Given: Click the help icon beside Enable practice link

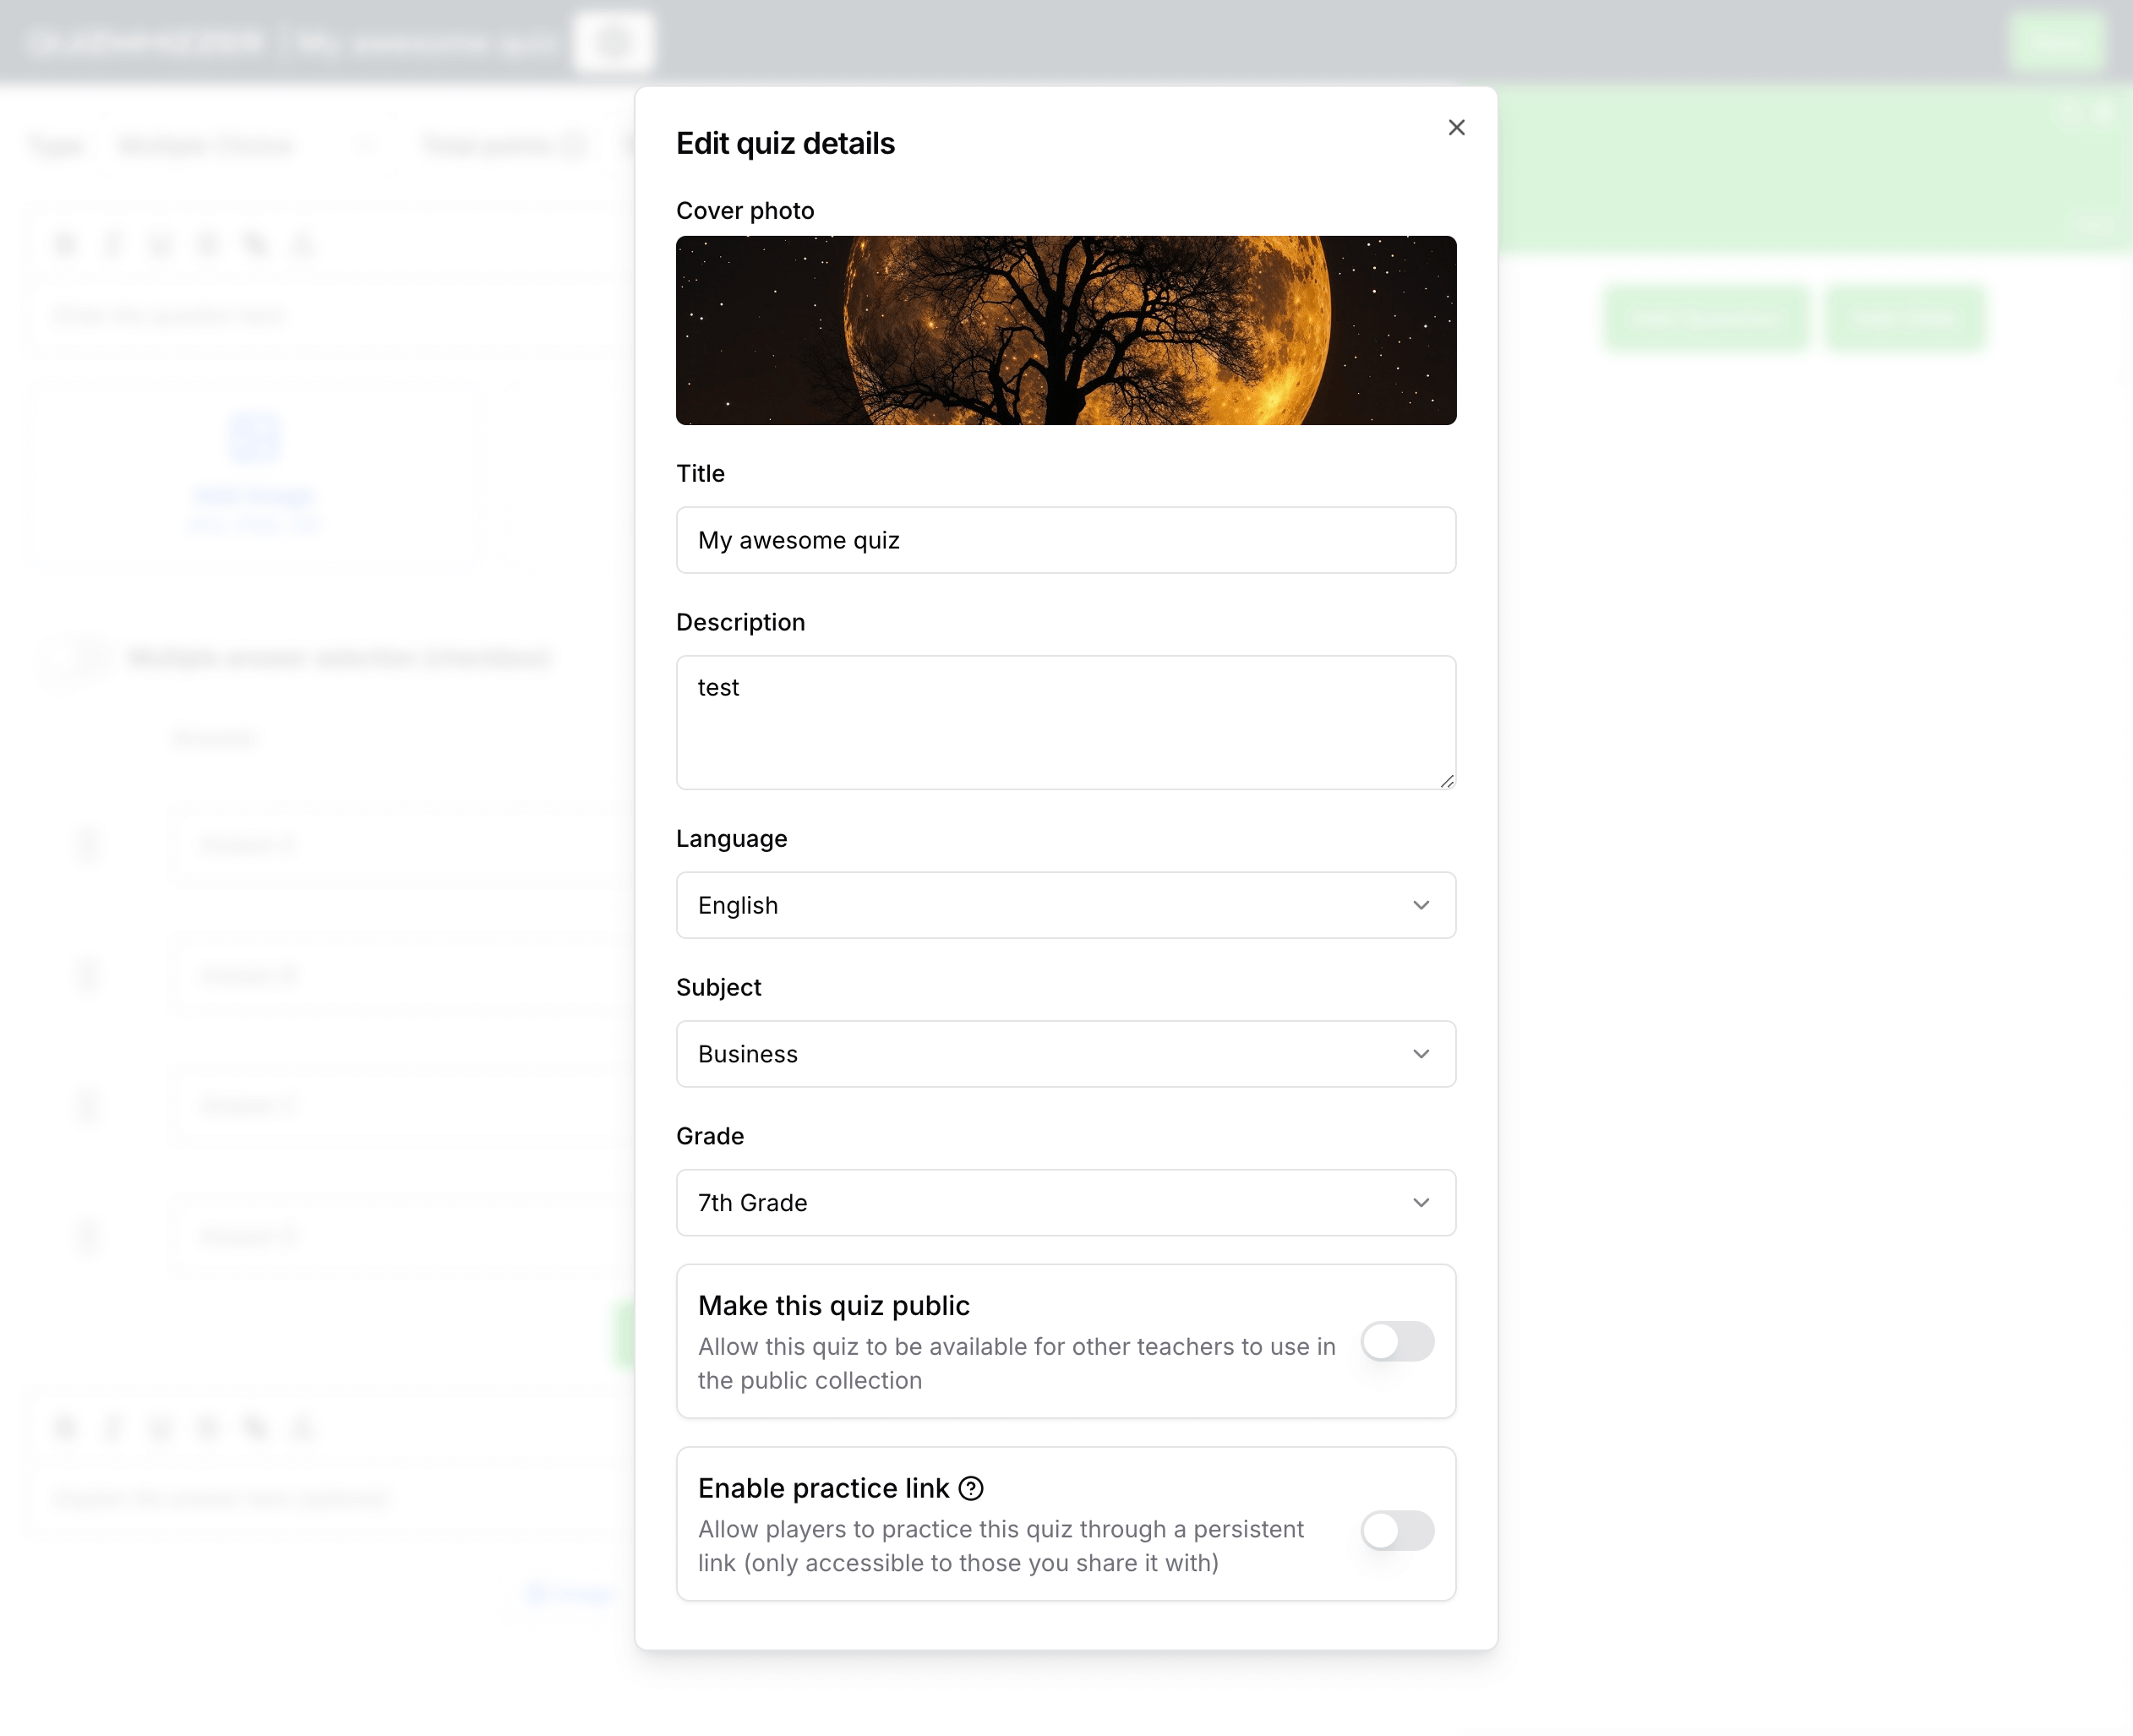Looking at the screenshot, I should tap(971, 1488).
